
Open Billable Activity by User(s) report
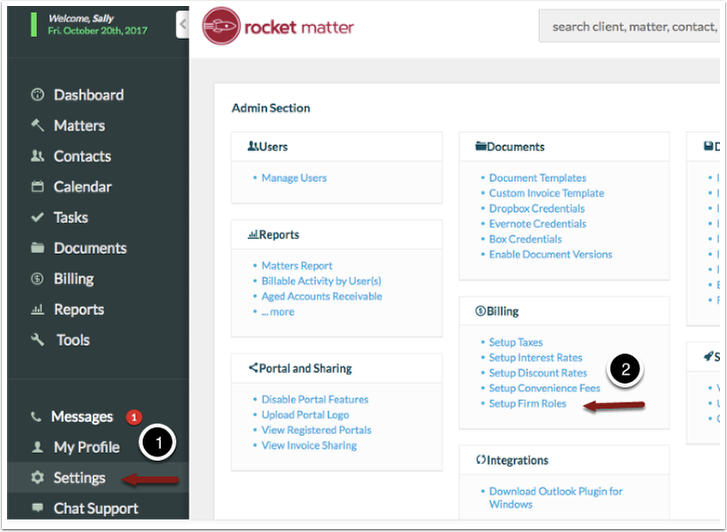click(321, 281)
